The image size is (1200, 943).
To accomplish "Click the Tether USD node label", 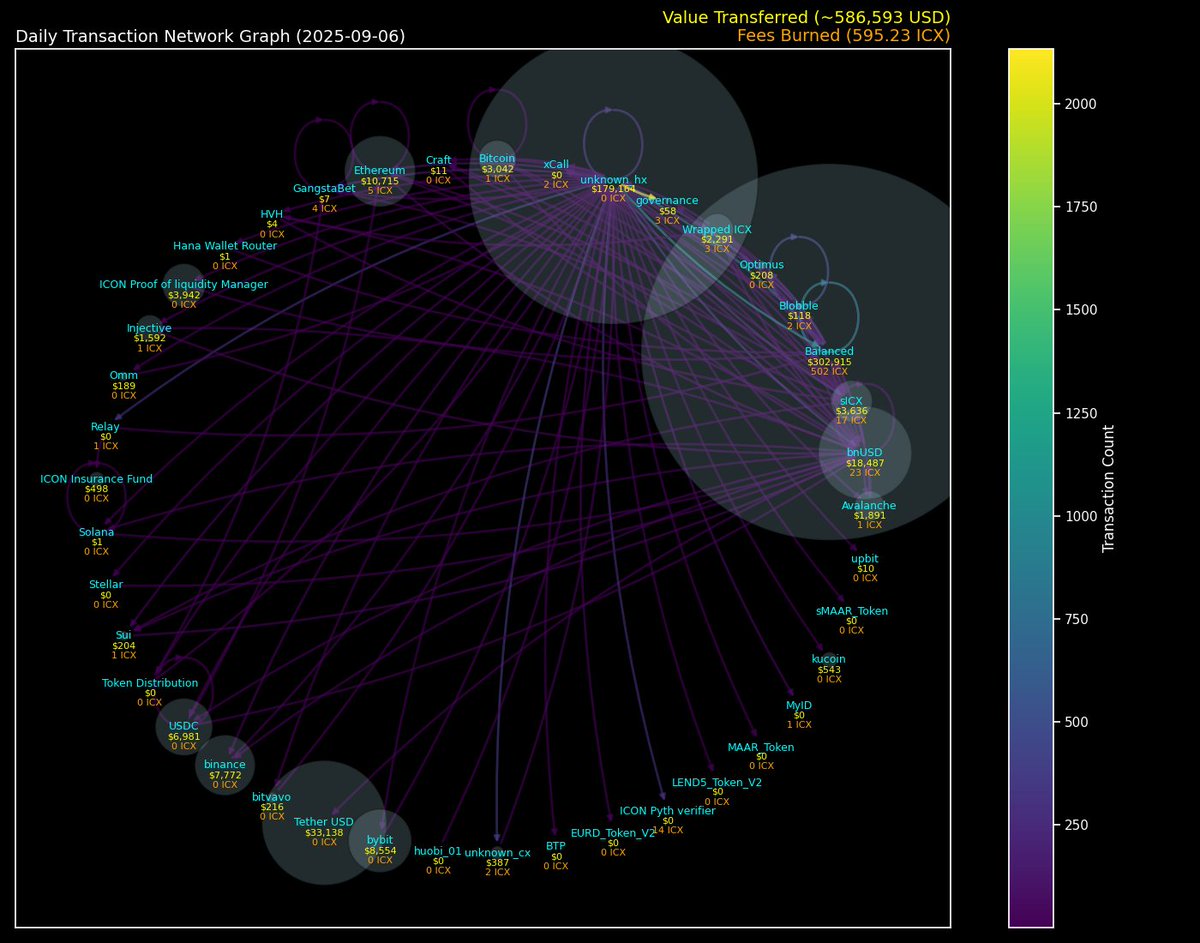I will point(324,821).
